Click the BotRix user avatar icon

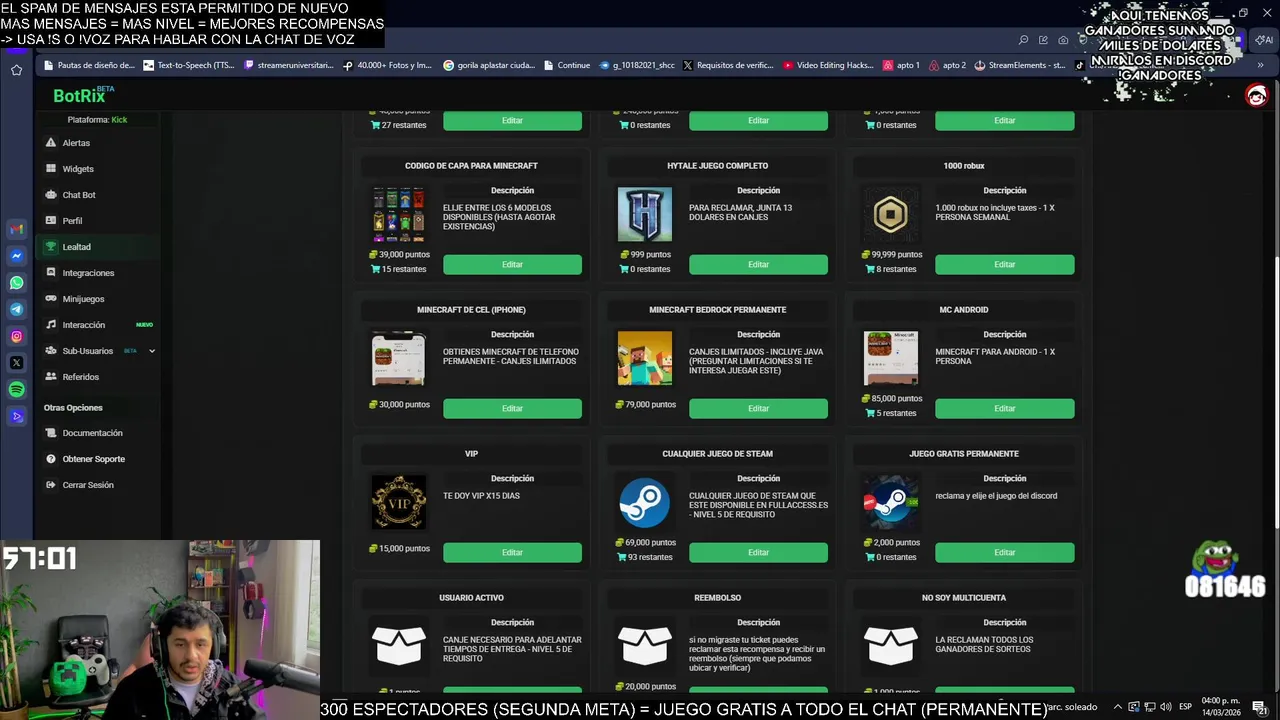pos(1256,96)
